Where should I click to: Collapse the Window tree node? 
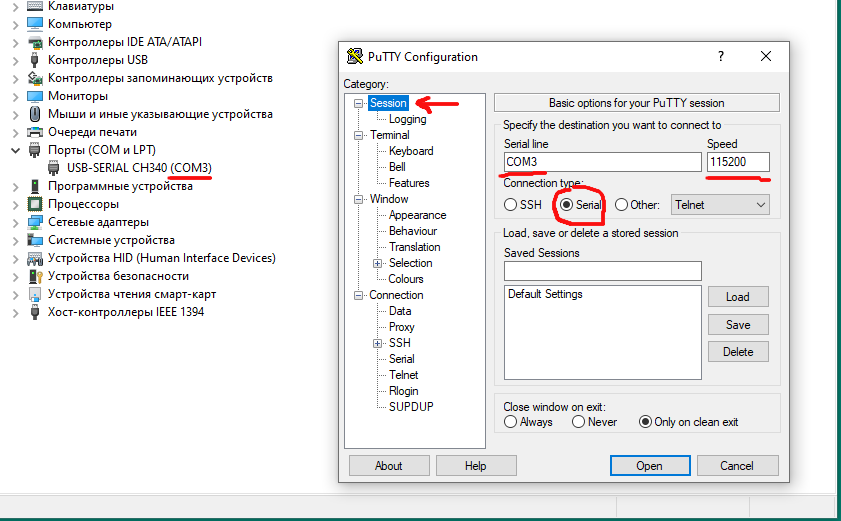(x=358, y=199)
